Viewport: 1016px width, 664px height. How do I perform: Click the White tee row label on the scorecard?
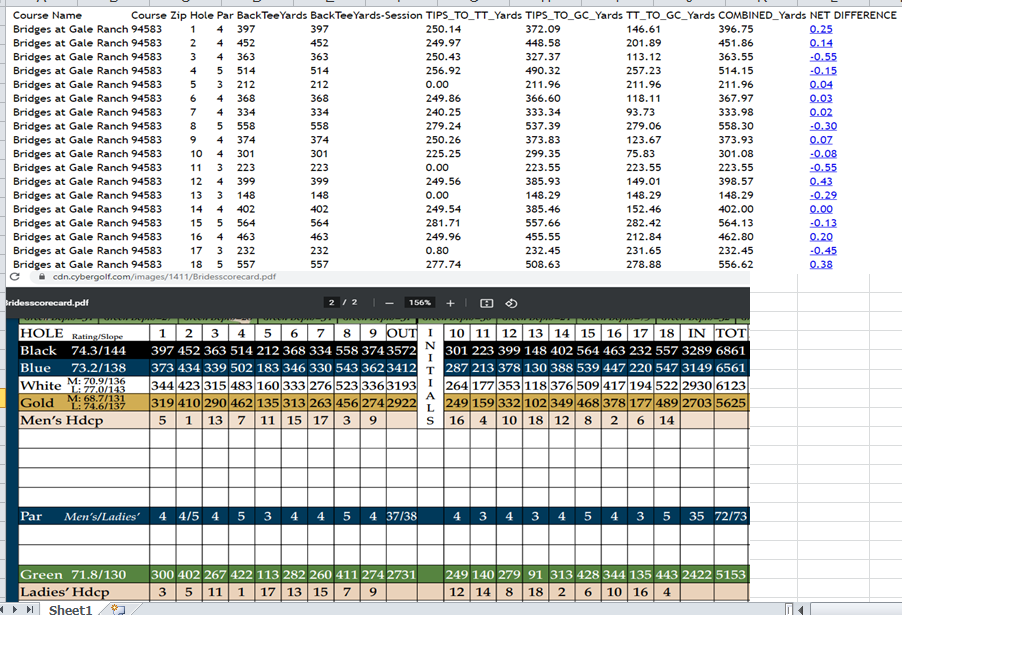(41, 385)
